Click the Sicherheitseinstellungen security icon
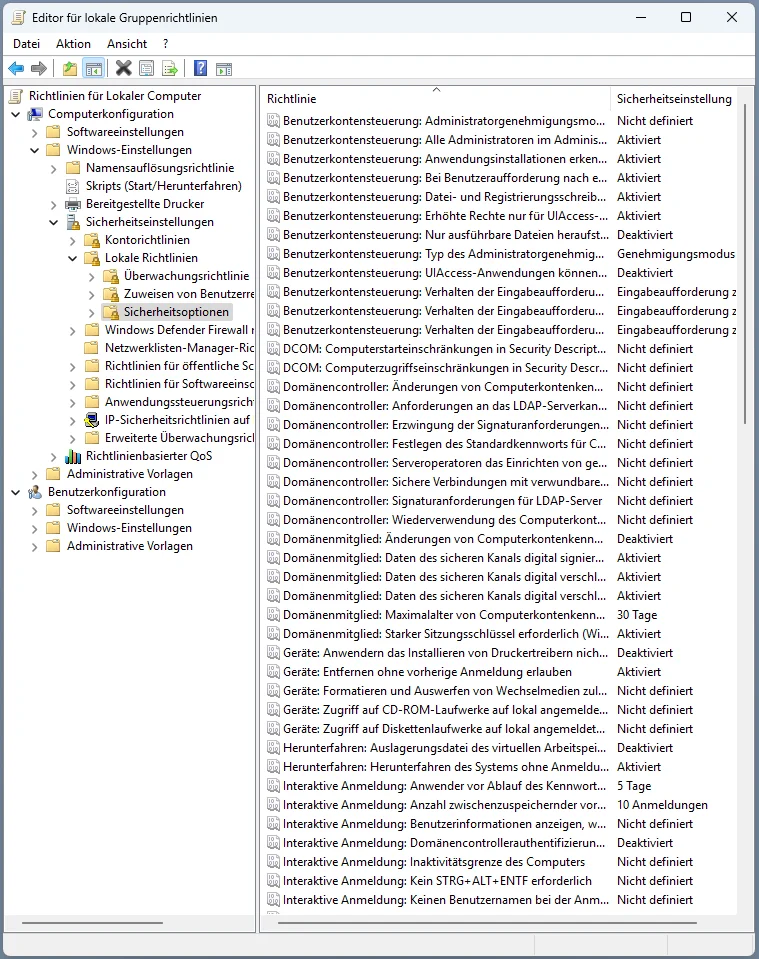Viewport: 759px width, 959px height. coord(73,222)
